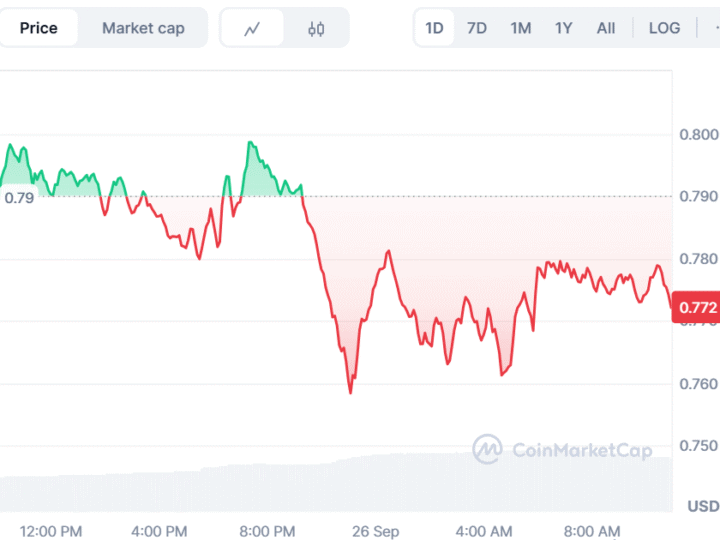Click the red 0.772 current price tag
Screen dimensions: 720x540
click(697, 307)
